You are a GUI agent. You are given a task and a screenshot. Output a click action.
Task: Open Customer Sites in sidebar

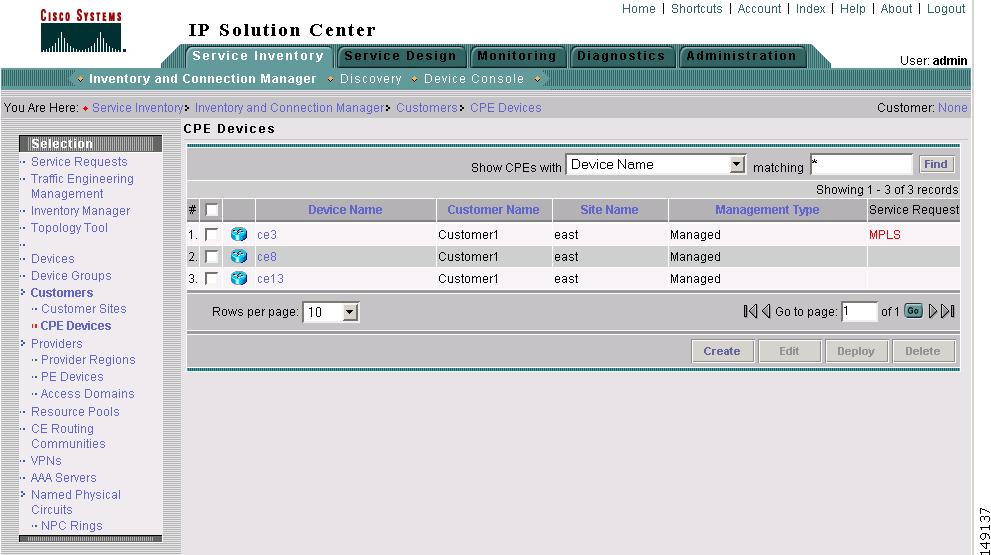[83, 308]
